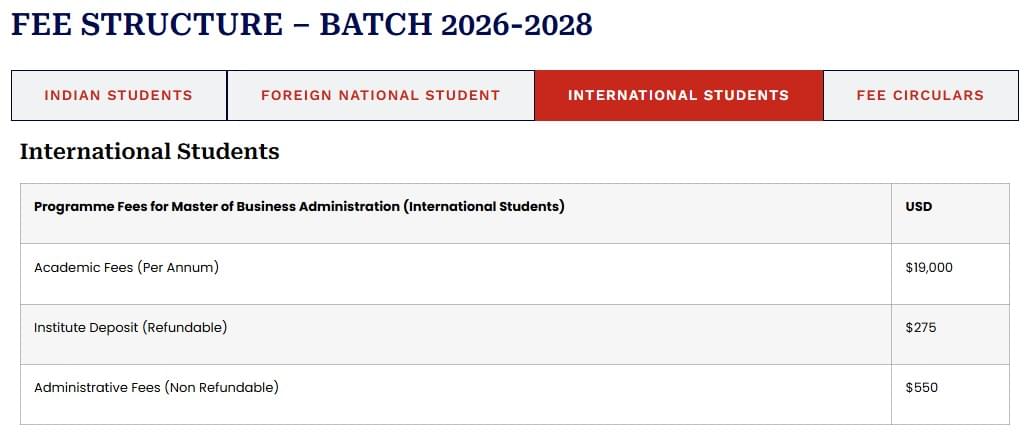The width and height of the screenshot is (1025, 438).
Task: Click the $550 administrative fee amount
Action: click(x=921, y=388)
